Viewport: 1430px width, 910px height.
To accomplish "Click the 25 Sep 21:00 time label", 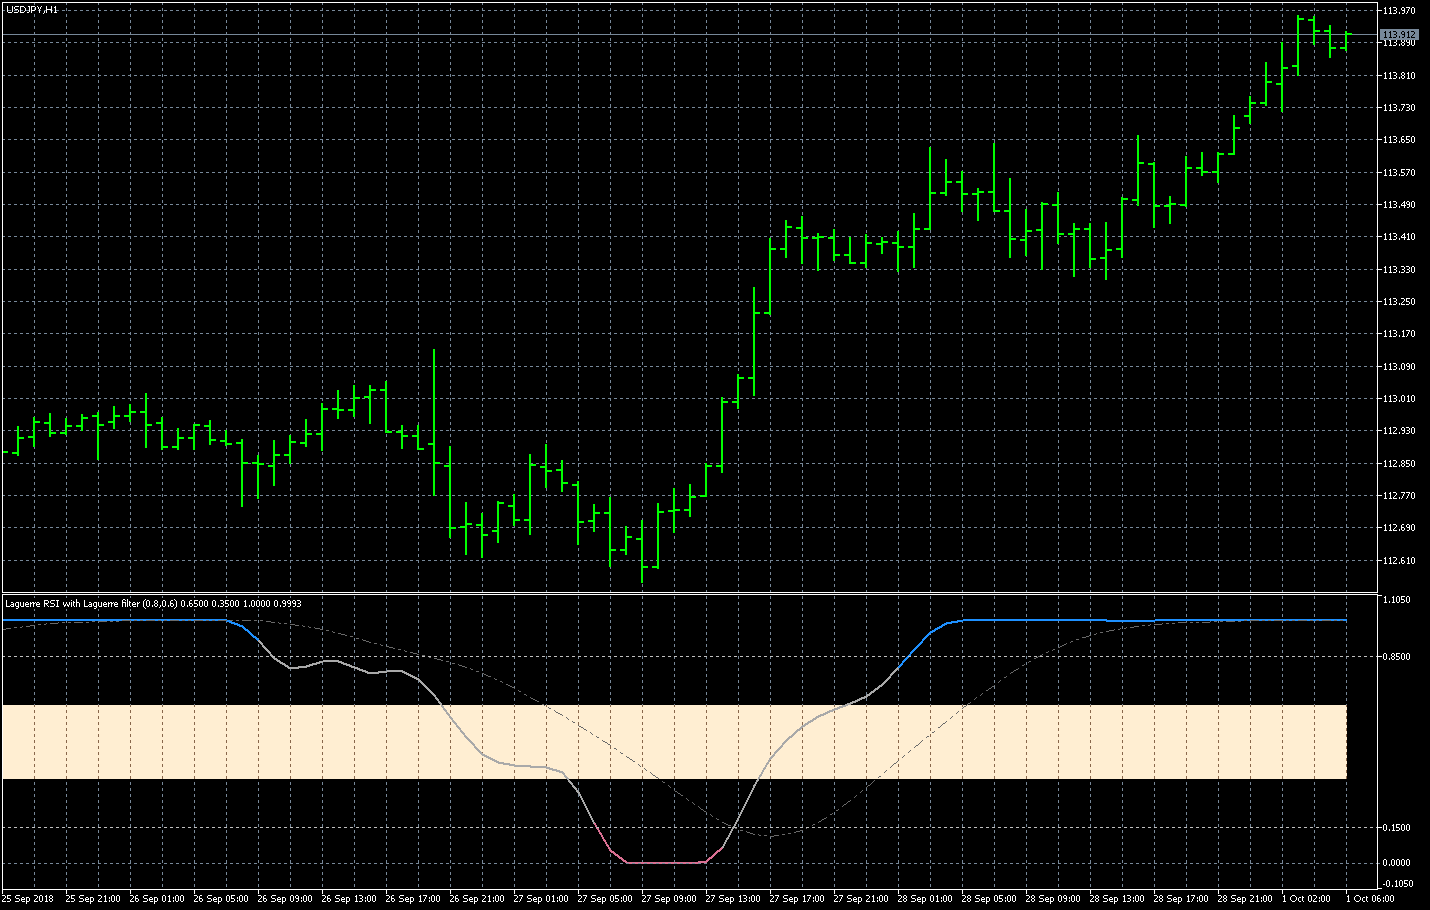I will 93,899.
